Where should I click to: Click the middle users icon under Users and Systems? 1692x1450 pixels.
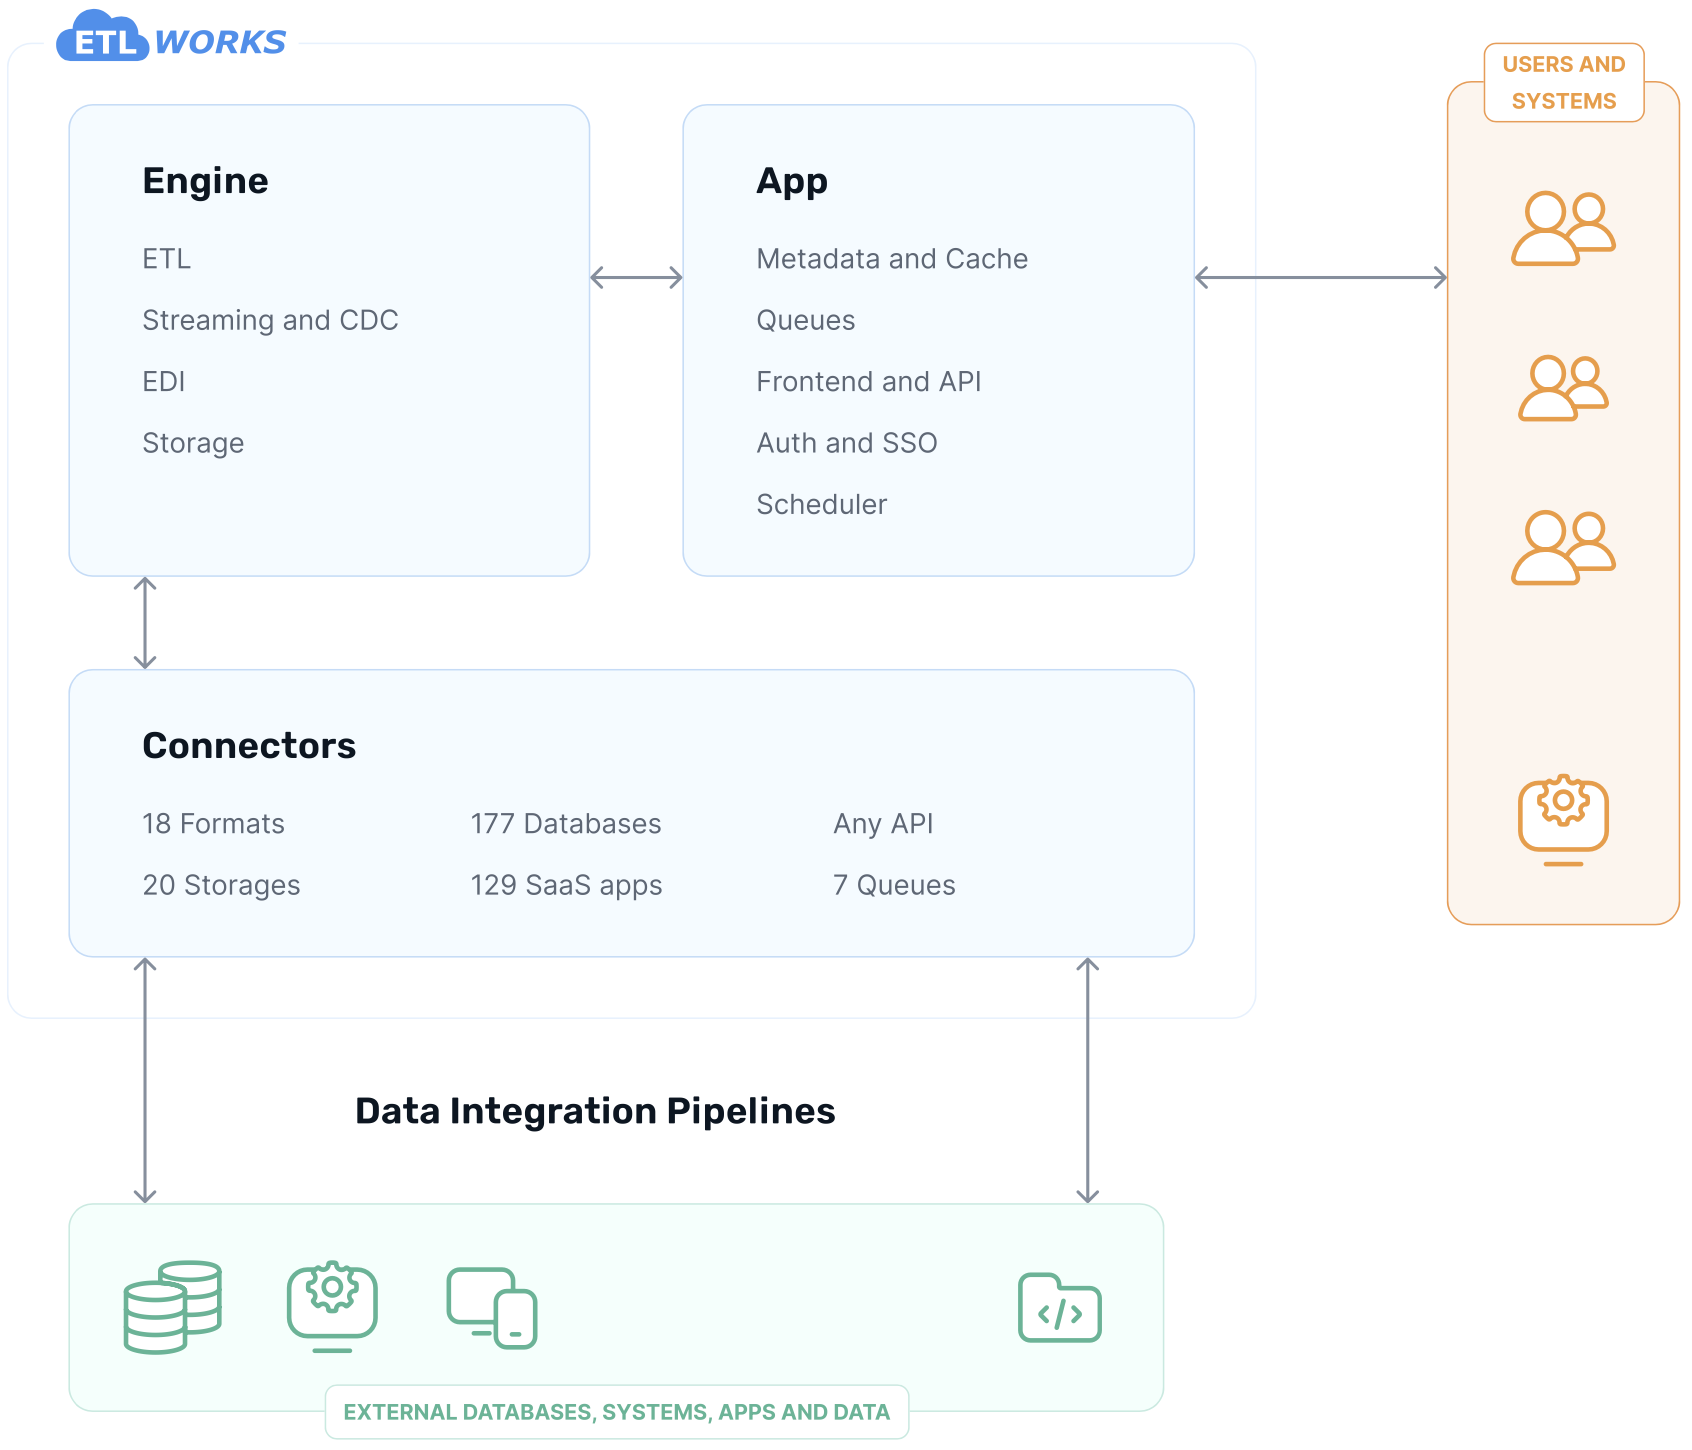tap(1564, 390)
